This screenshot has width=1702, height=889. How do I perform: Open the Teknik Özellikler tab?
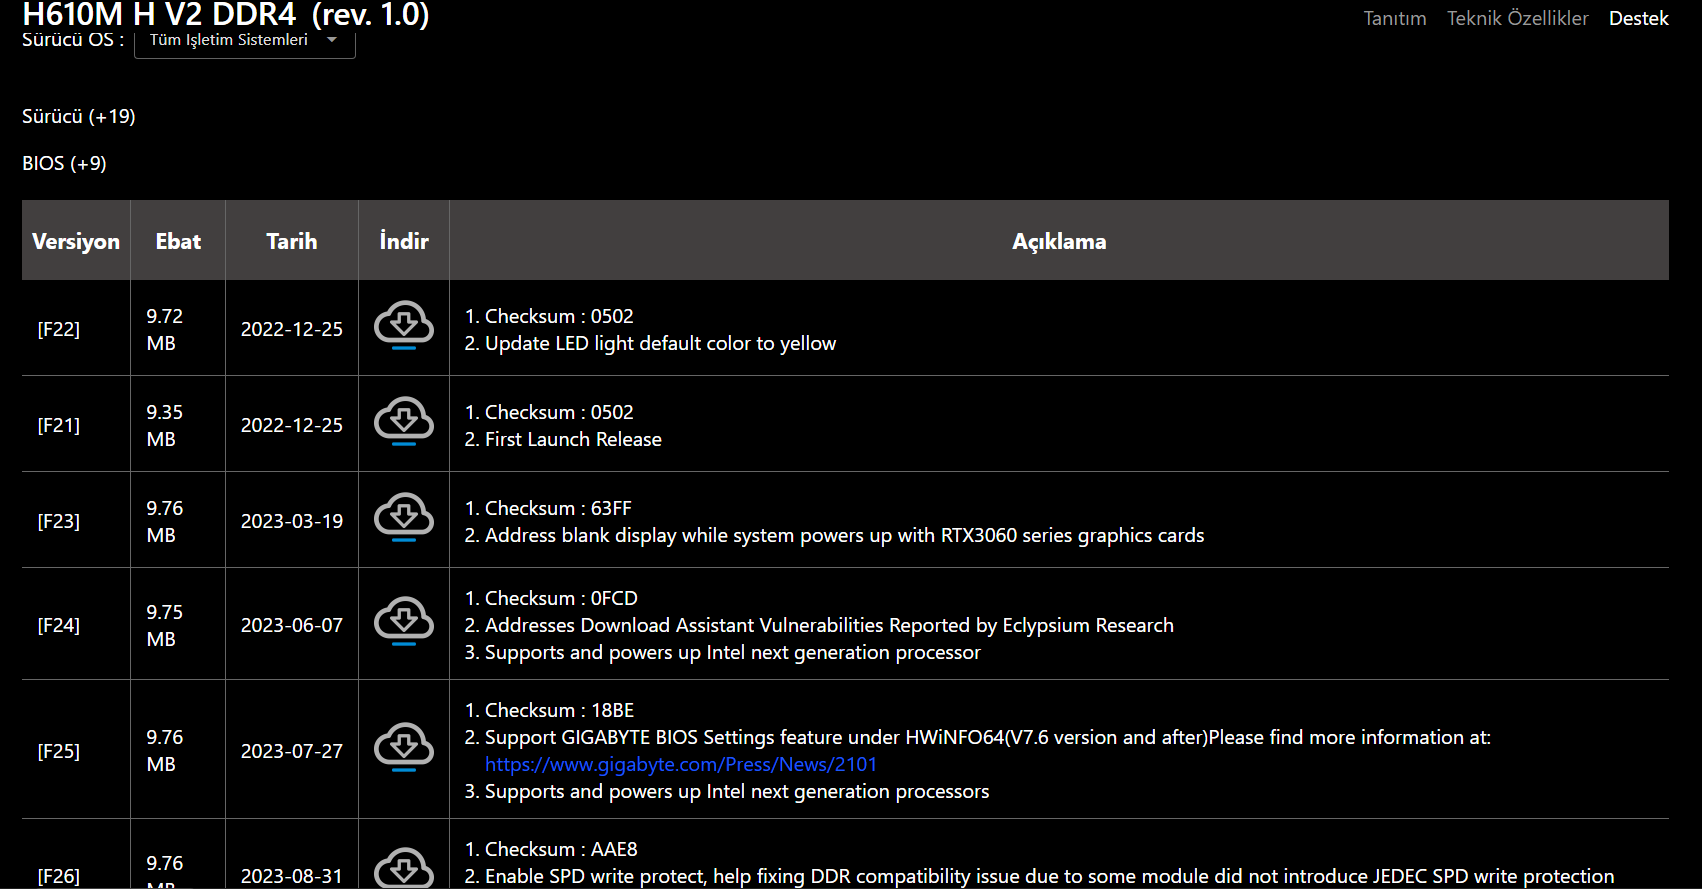coord(1517,18)
